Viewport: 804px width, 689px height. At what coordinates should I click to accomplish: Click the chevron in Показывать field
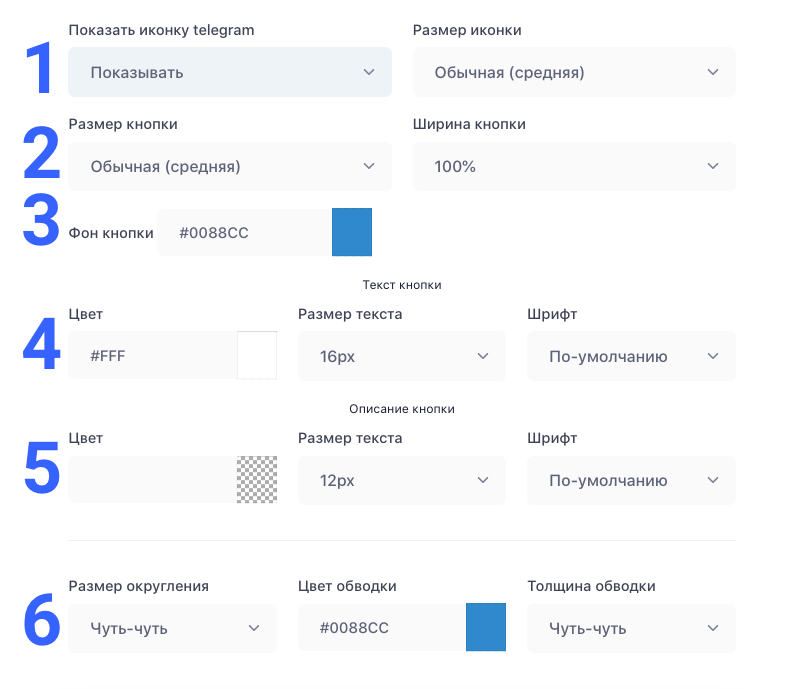tap(369, 72)
